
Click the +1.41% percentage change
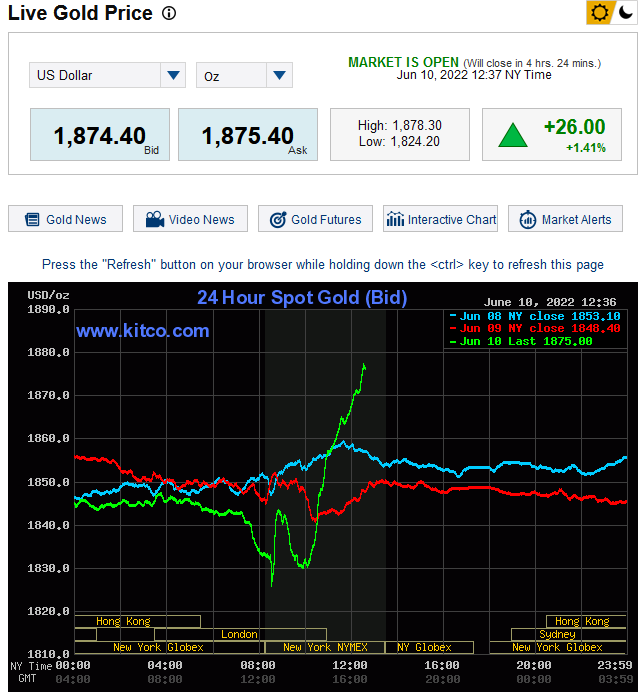tap(586, 148)
